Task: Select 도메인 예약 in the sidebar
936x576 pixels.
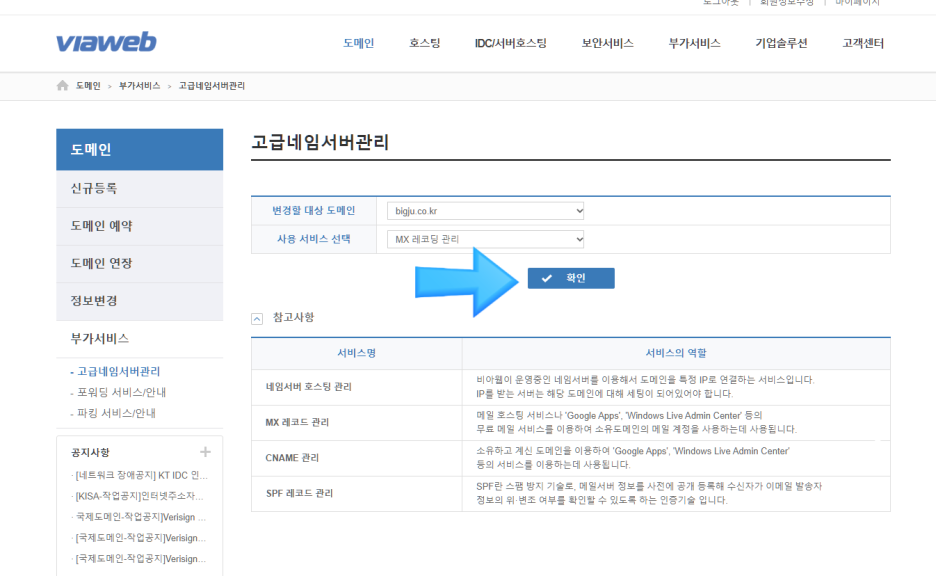Action: point(140,226)
